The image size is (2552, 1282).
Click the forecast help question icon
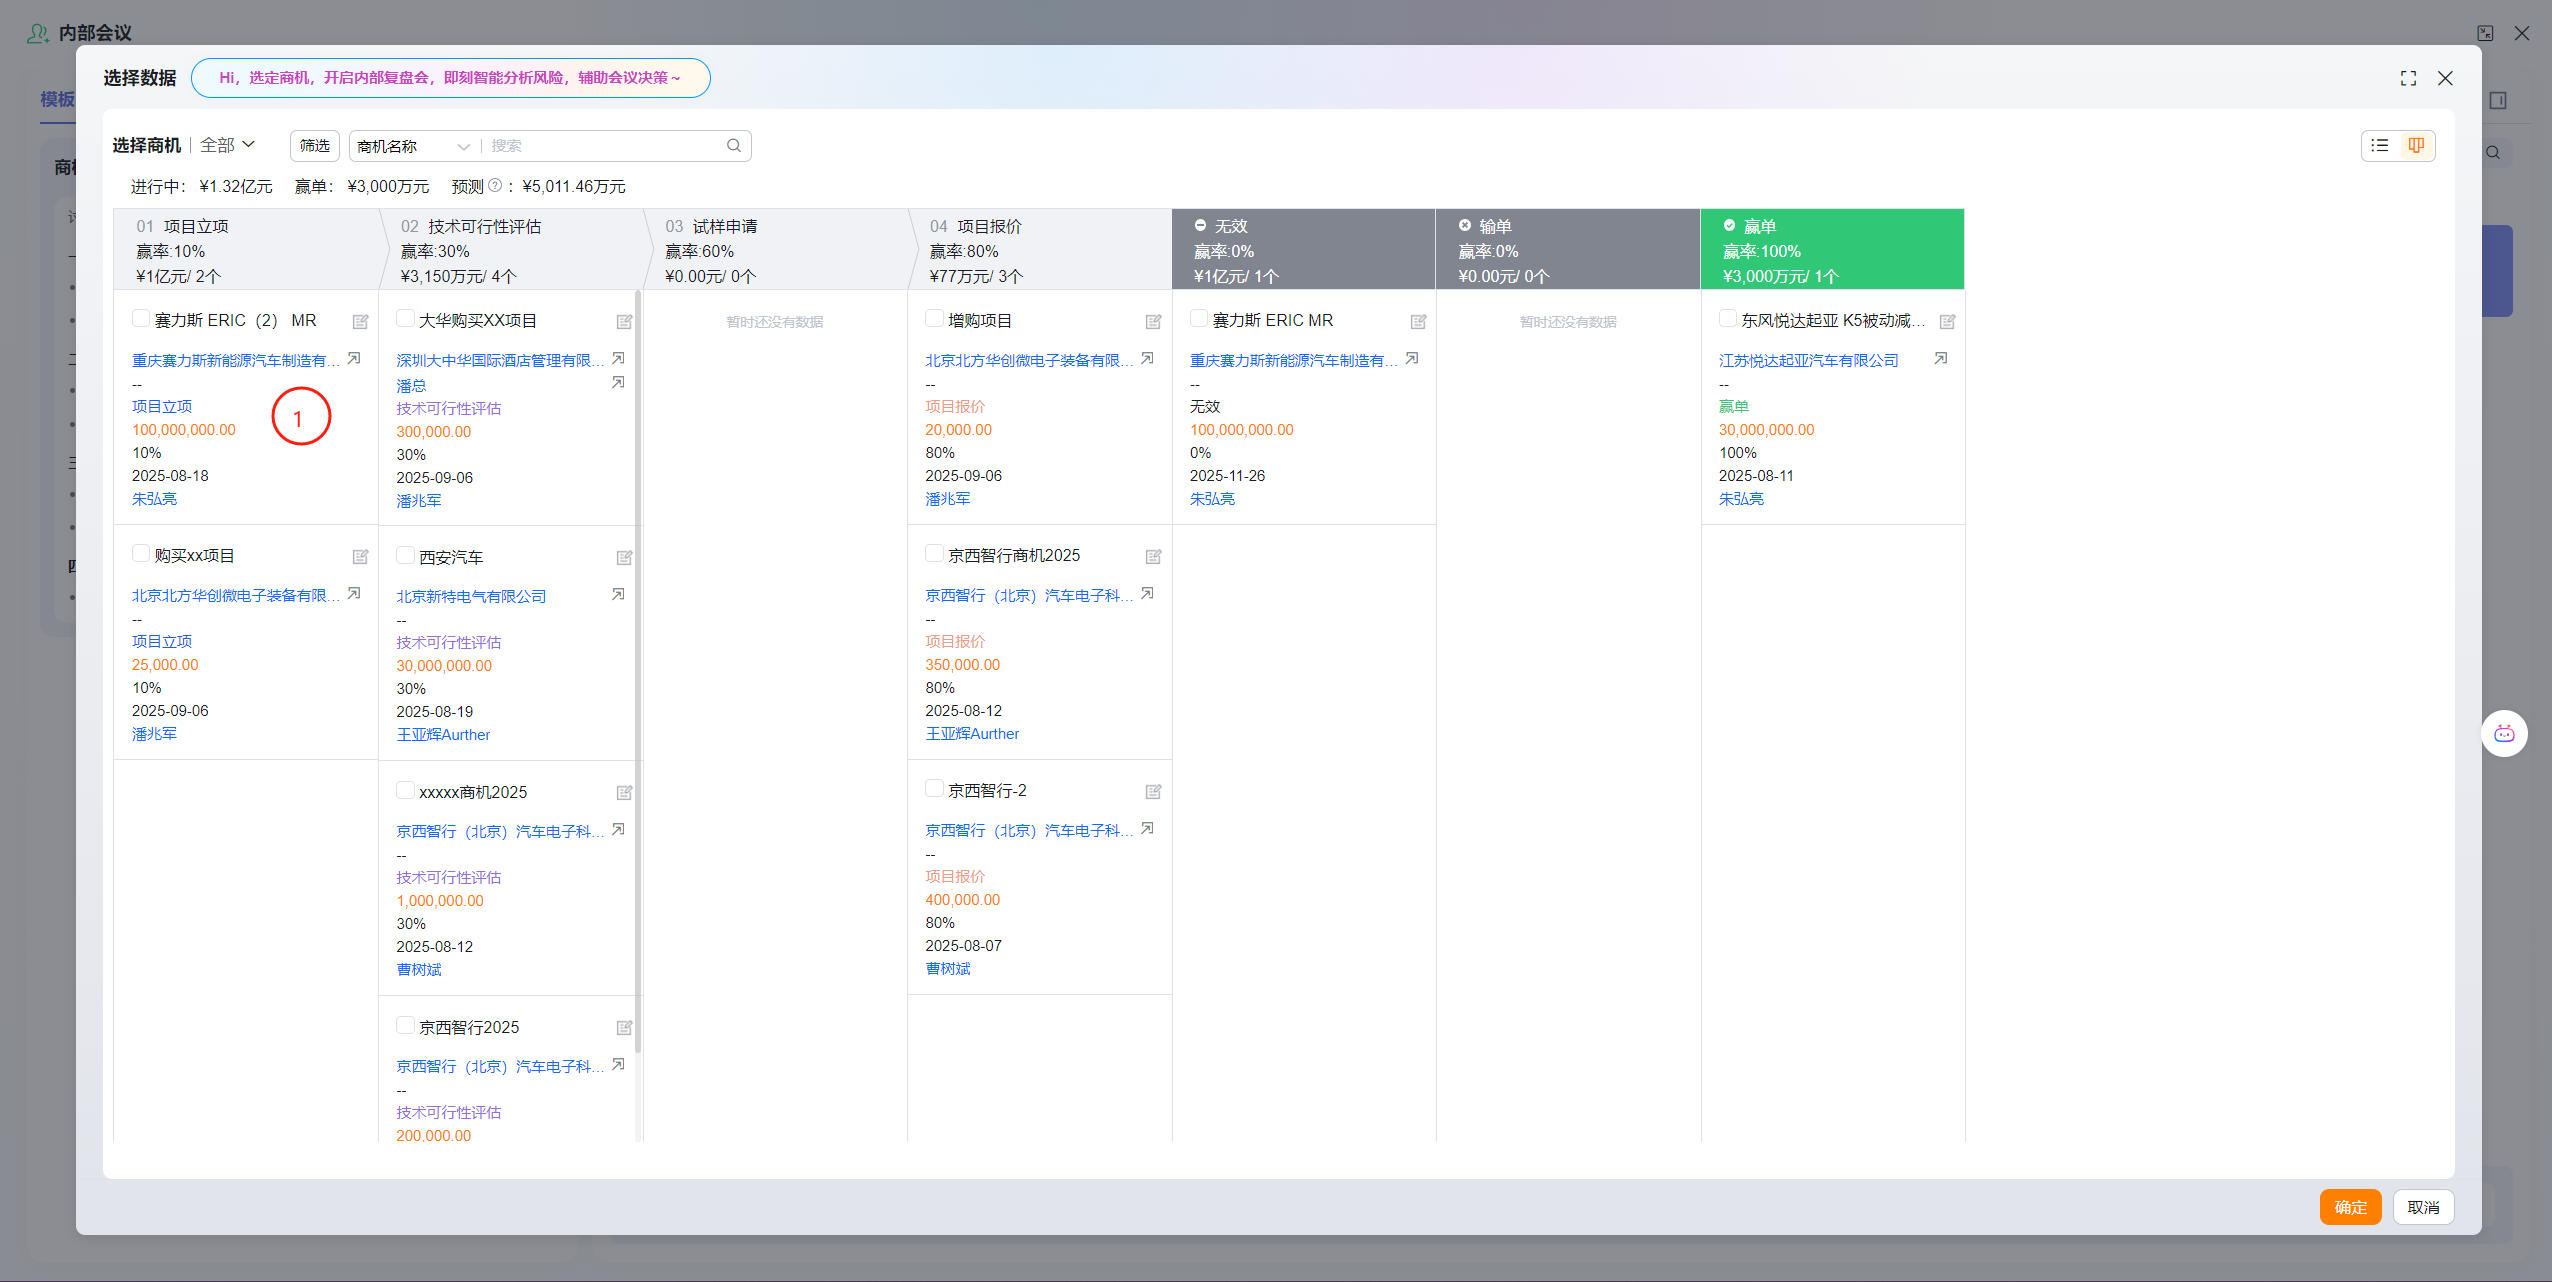(495, 186)
